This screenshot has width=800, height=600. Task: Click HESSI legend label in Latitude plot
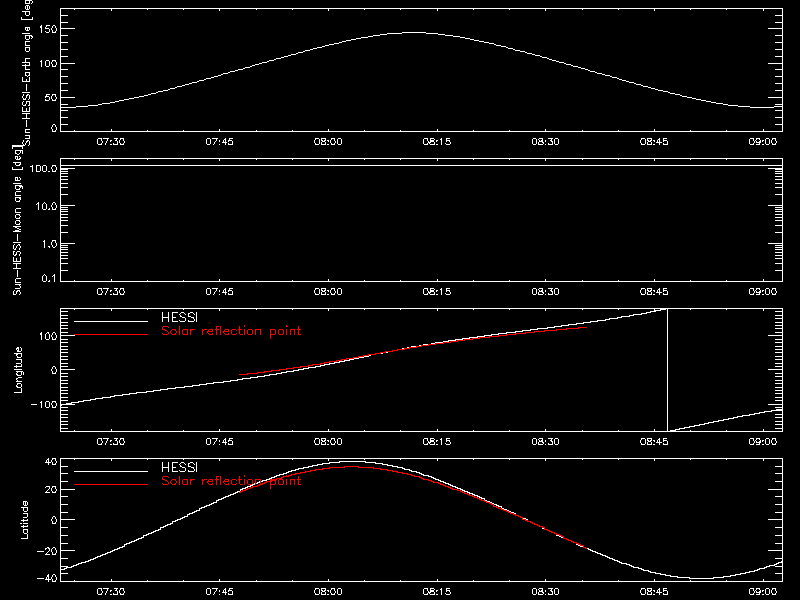pyautogui.click(x=179, y=467)
